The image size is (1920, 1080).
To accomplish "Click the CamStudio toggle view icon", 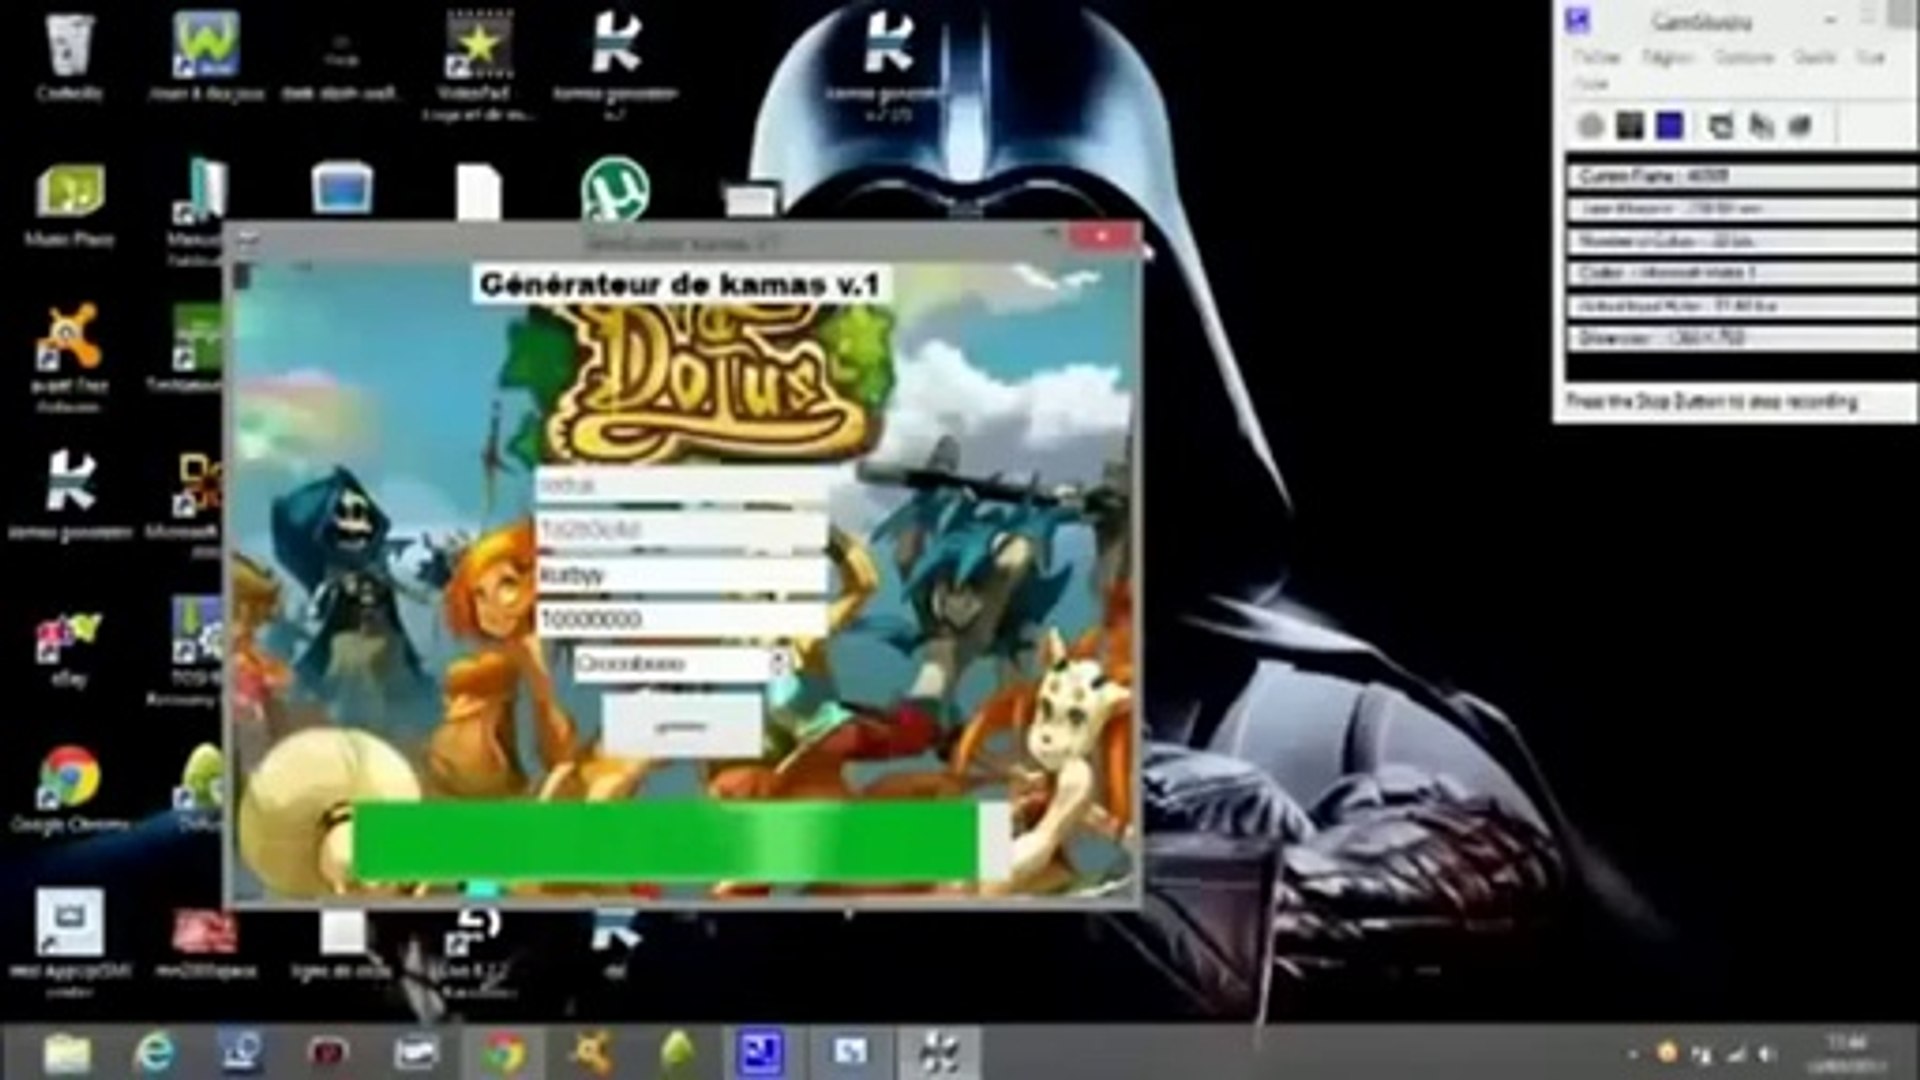I will [x=1721, y=126].
